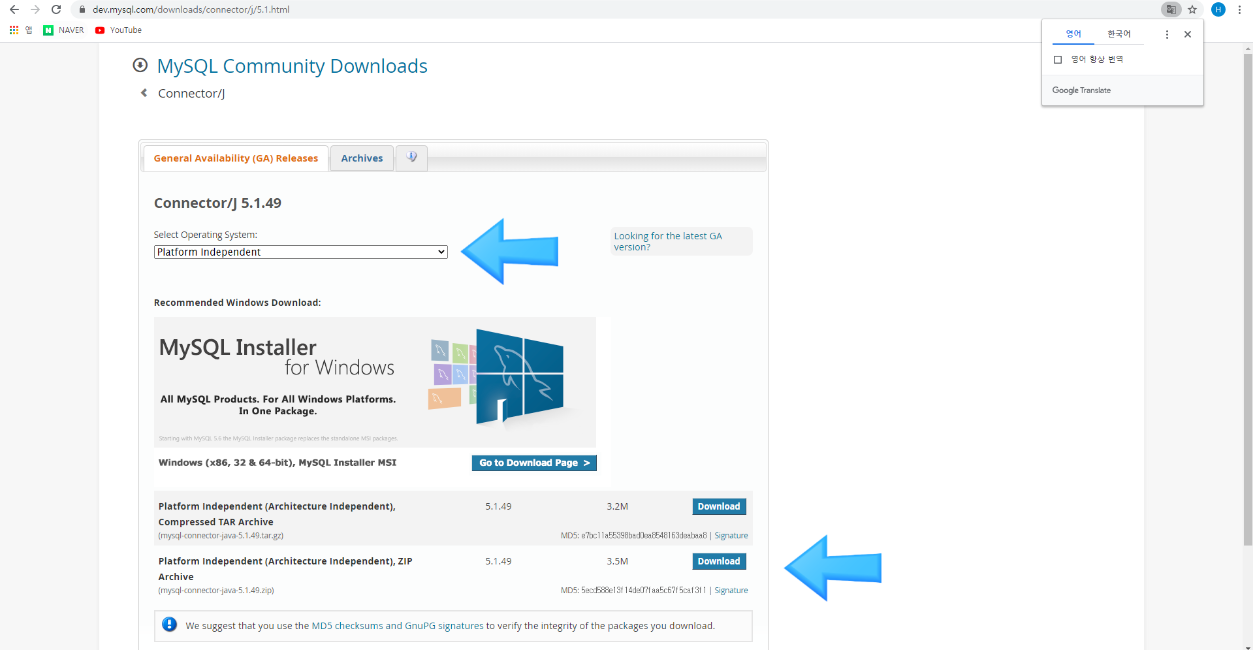1253x650 pixels.
Task: Open translate popup options (three dots)
Action: (x=1166, y=34)
